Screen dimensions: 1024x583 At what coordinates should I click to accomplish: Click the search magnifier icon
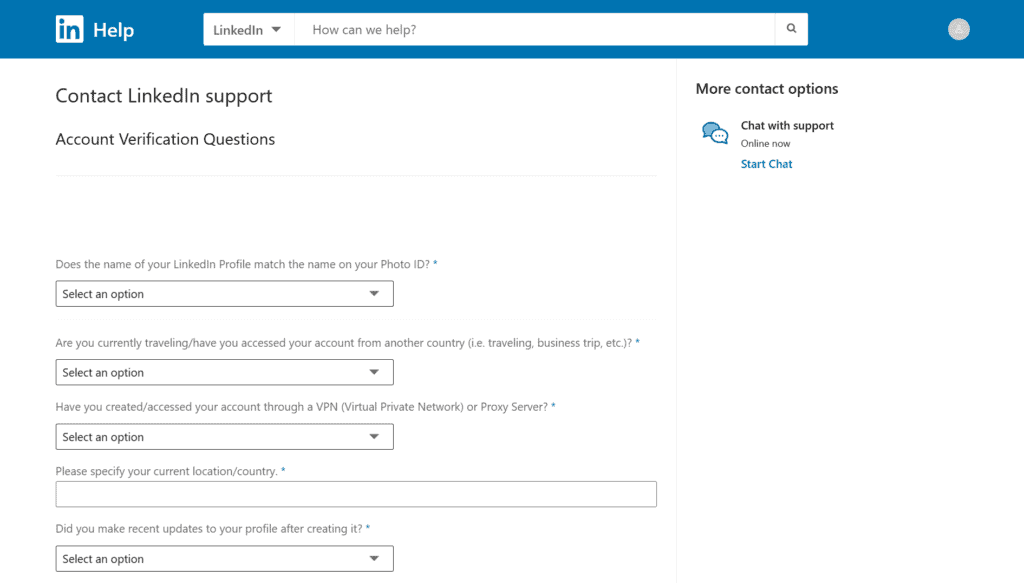pos(792,29)
